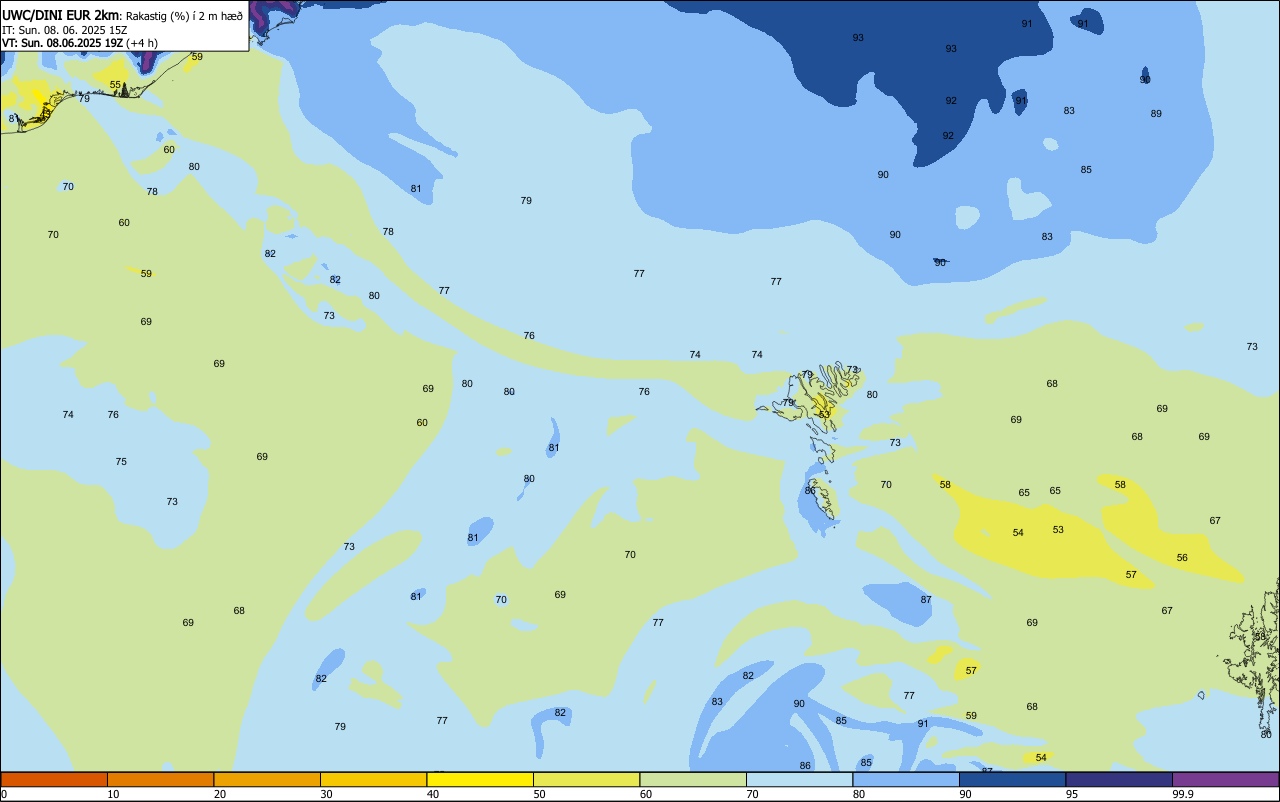
Task: Click the map humidity value '89'
Action: click(1156, 114)
